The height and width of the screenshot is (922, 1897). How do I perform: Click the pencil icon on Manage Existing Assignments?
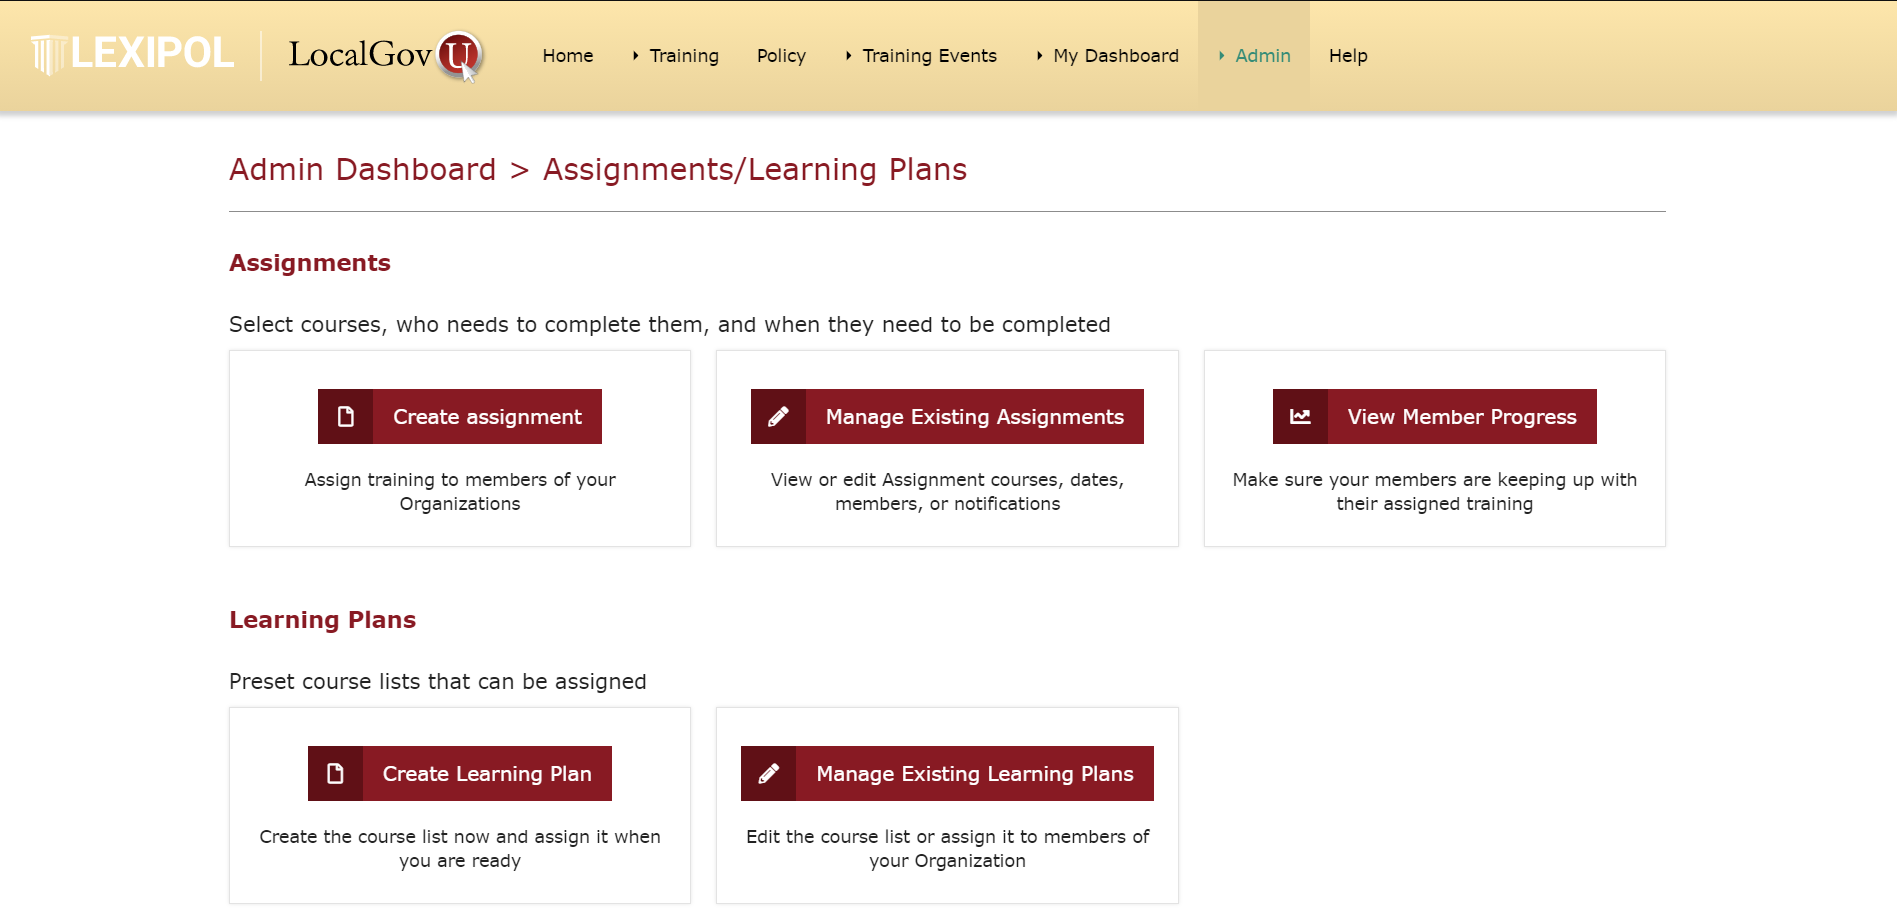pos(778,416)
